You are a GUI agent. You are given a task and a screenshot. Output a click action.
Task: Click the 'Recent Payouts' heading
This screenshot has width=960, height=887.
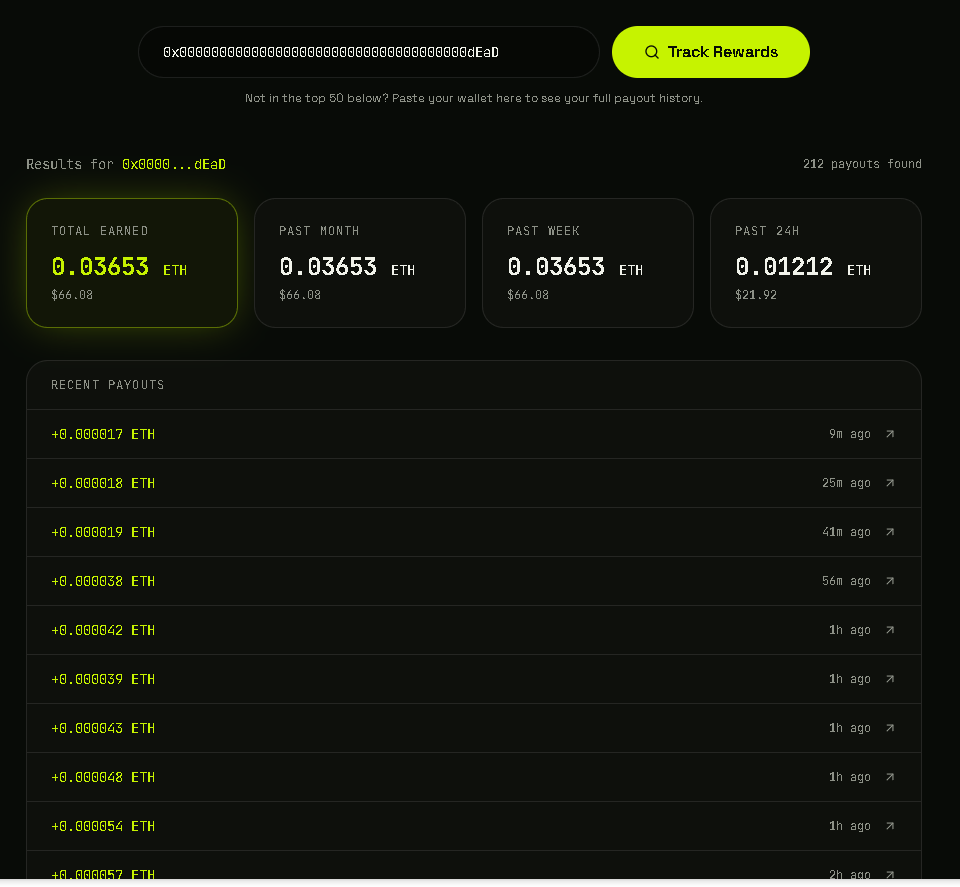click(108, 384)
